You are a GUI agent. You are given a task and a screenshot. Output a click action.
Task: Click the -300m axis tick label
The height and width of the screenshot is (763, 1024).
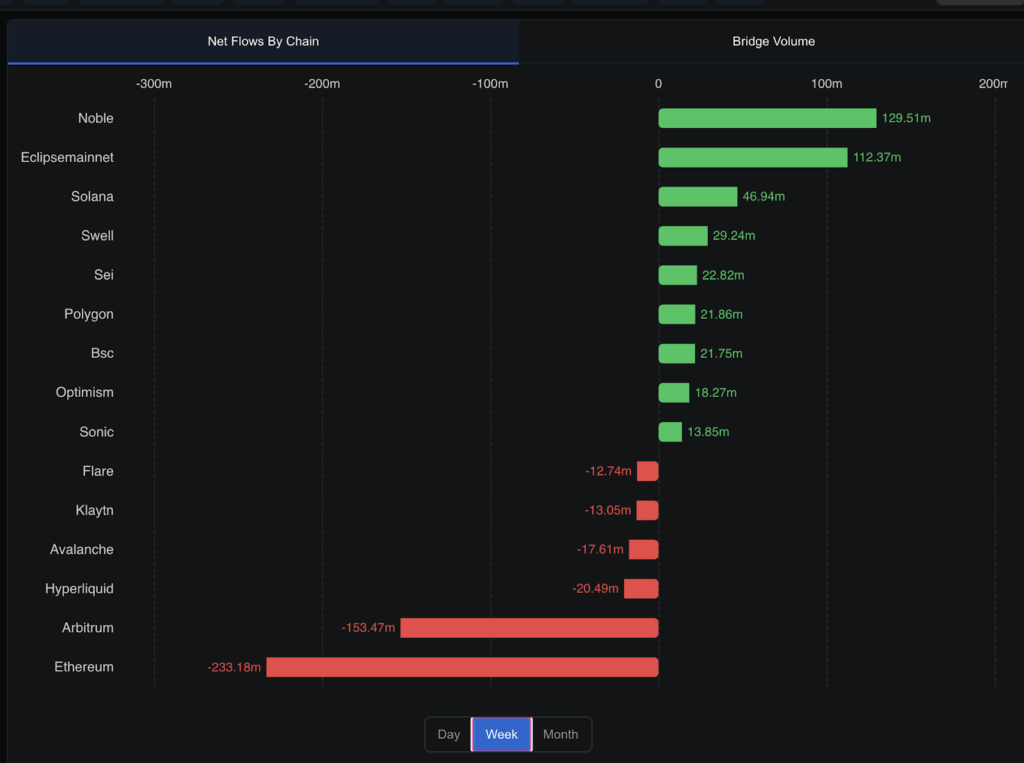(x=154, y=84)
